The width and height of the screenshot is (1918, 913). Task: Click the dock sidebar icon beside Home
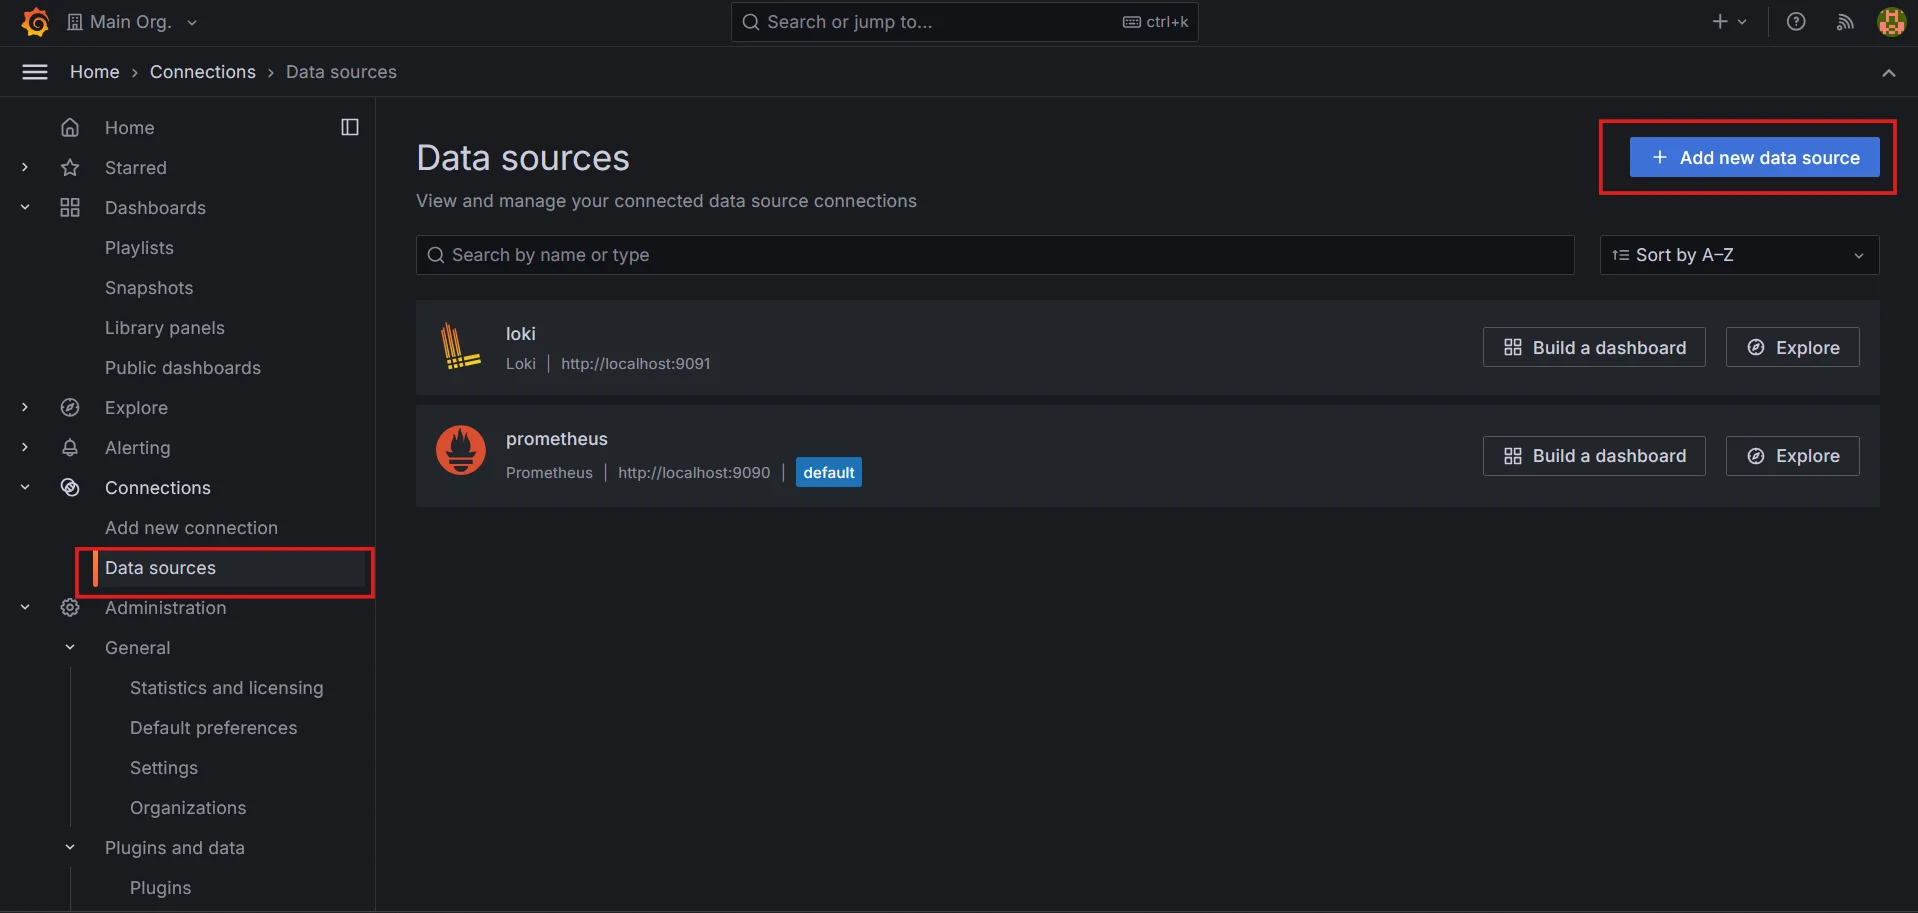pyautogui.click(x=349, y=127)
